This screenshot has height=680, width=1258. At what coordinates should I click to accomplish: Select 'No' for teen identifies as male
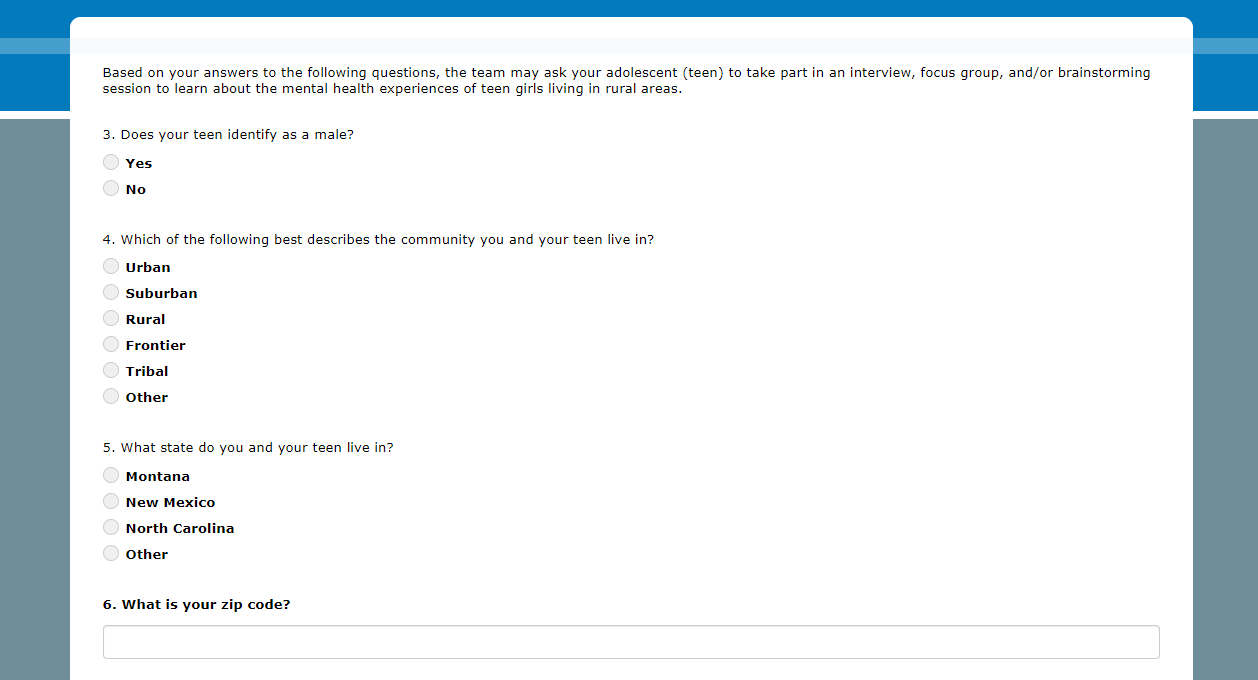click(111, 188)
